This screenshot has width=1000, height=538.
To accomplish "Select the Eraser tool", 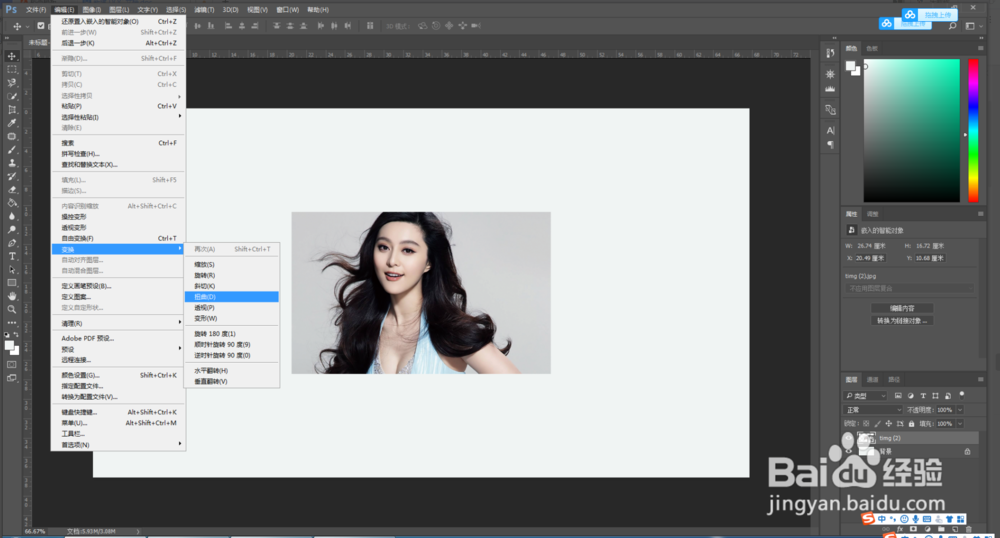I will point(11,190).
